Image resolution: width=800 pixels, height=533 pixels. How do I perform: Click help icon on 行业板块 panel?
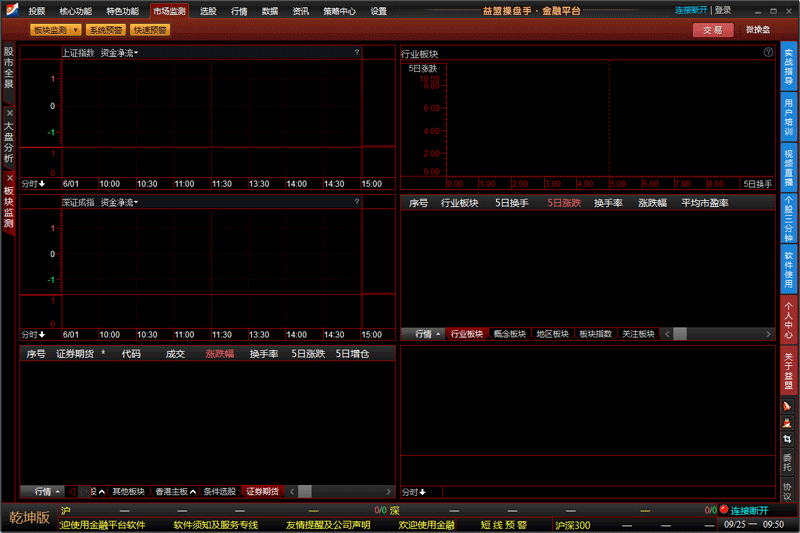click(768, 52)
